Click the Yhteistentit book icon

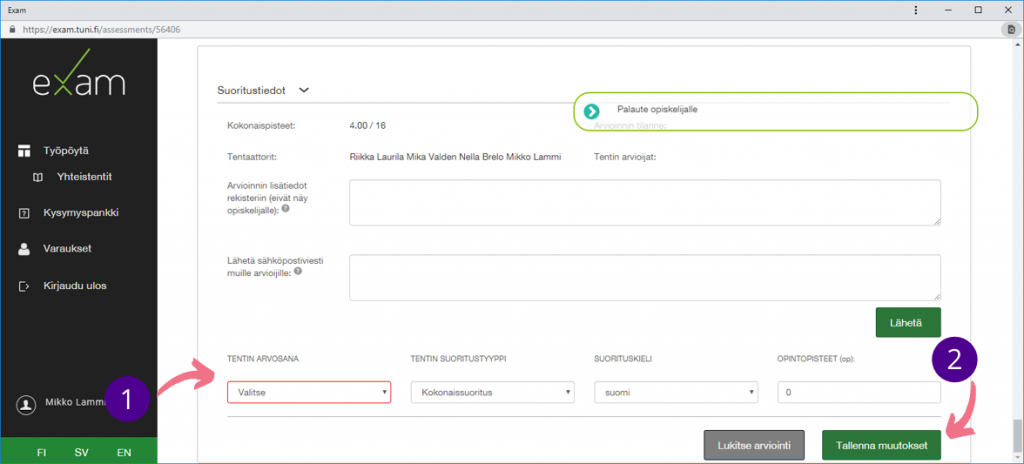point(38,177)
